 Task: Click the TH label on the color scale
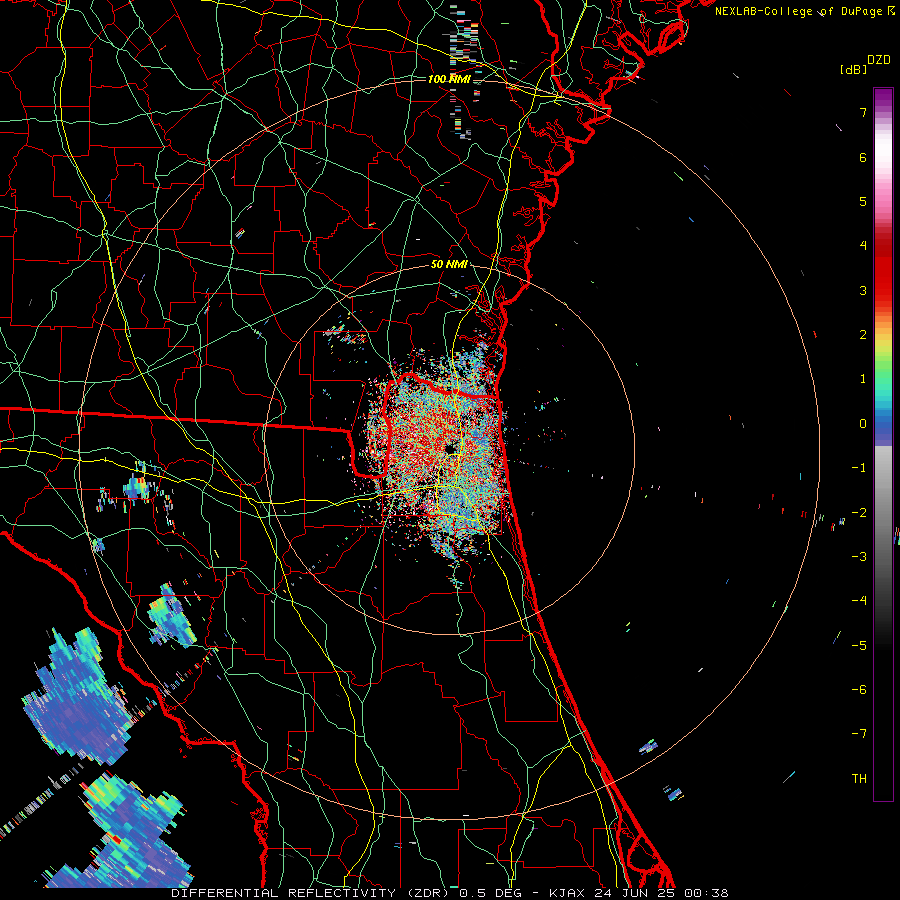pyautogui.click(x=859, y=779)
